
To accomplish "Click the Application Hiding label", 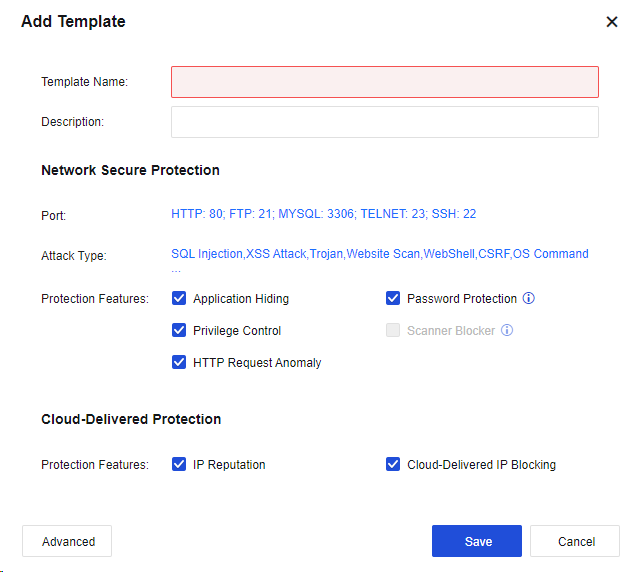I will coord(241,299).
